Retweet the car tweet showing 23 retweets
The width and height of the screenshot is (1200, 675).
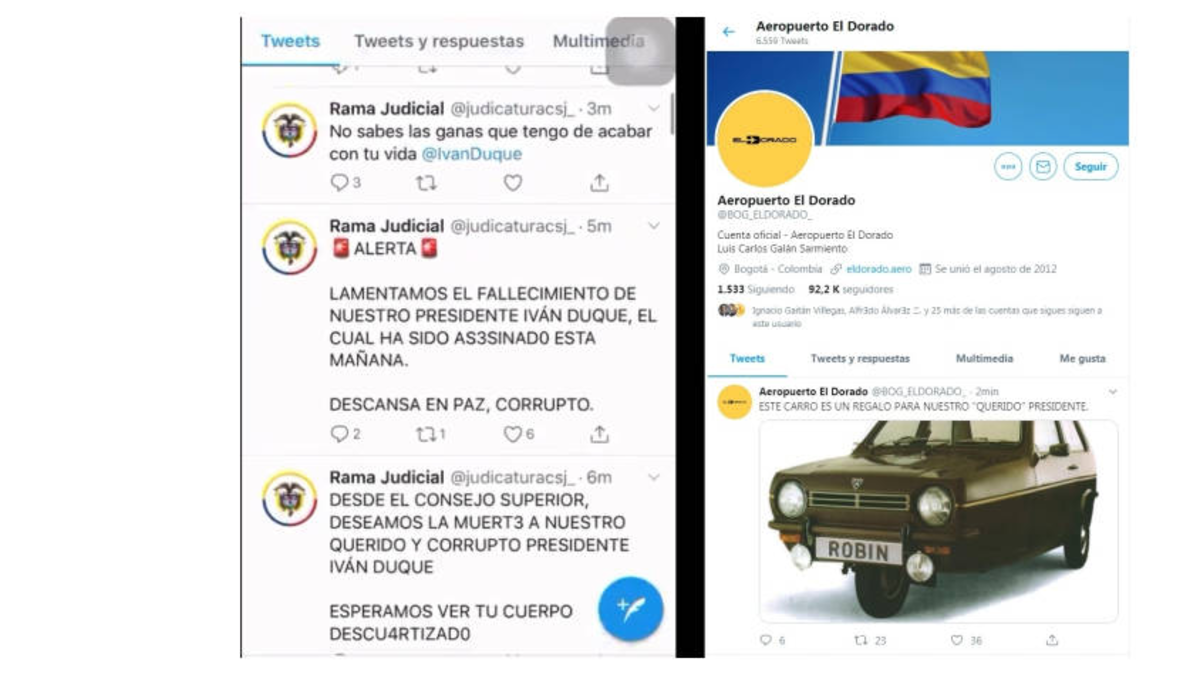click(860, 640)
